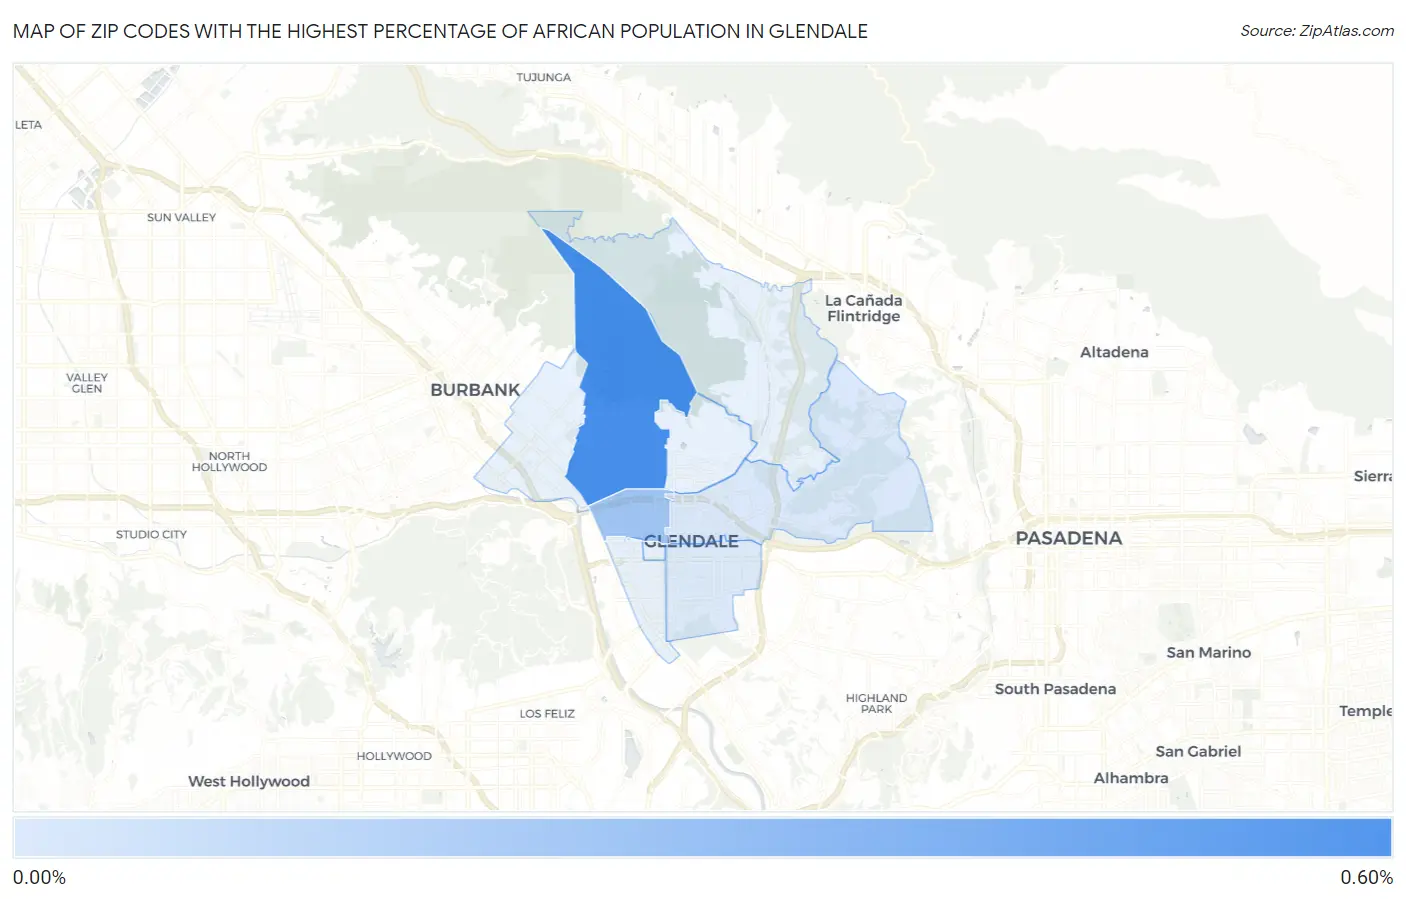Click the Hollywood map label
Screen dimensions: 1406x899
pos(394,756)
